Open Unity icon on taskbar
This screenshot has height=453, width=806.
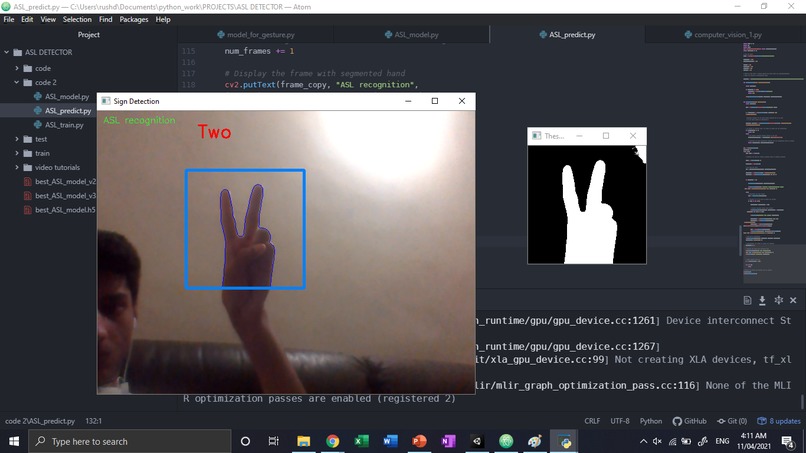click(x=477, y=442)
